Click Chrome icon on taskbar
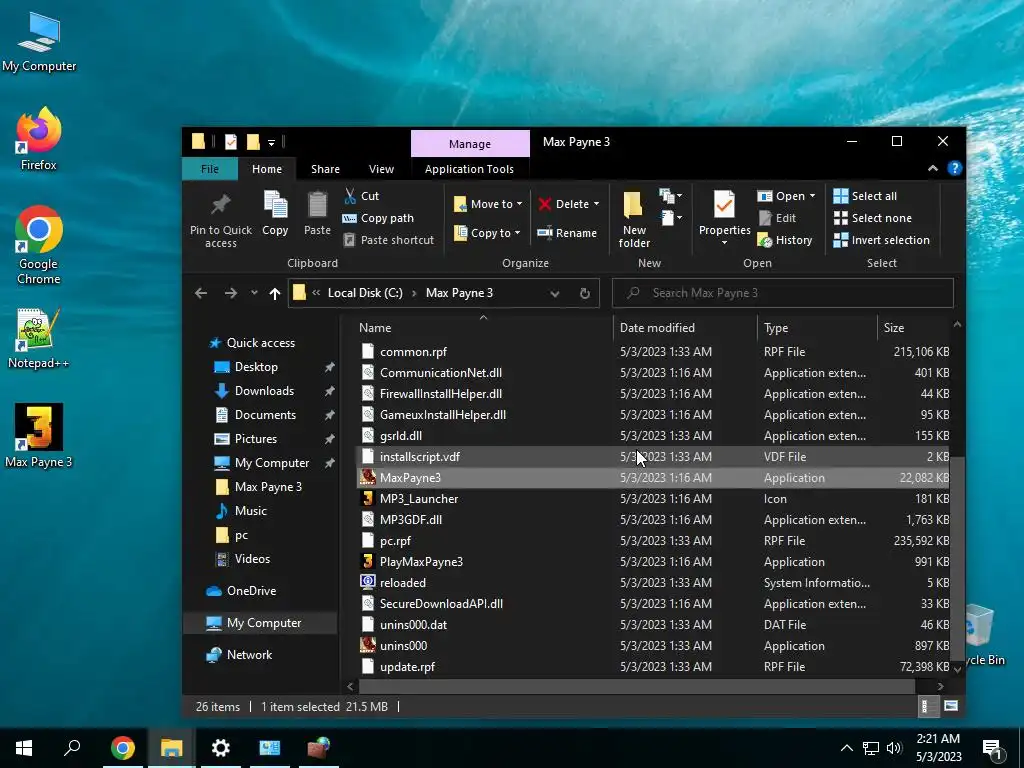Image resolution: width=1024 pixels, height=768 pixels. 122,748
